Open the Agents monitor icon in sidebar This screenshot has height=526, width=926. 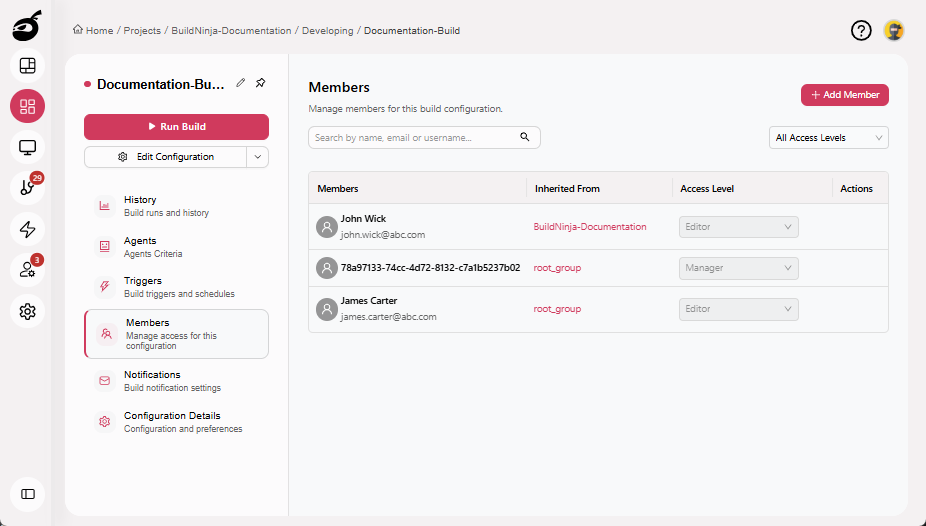(27, 147)
